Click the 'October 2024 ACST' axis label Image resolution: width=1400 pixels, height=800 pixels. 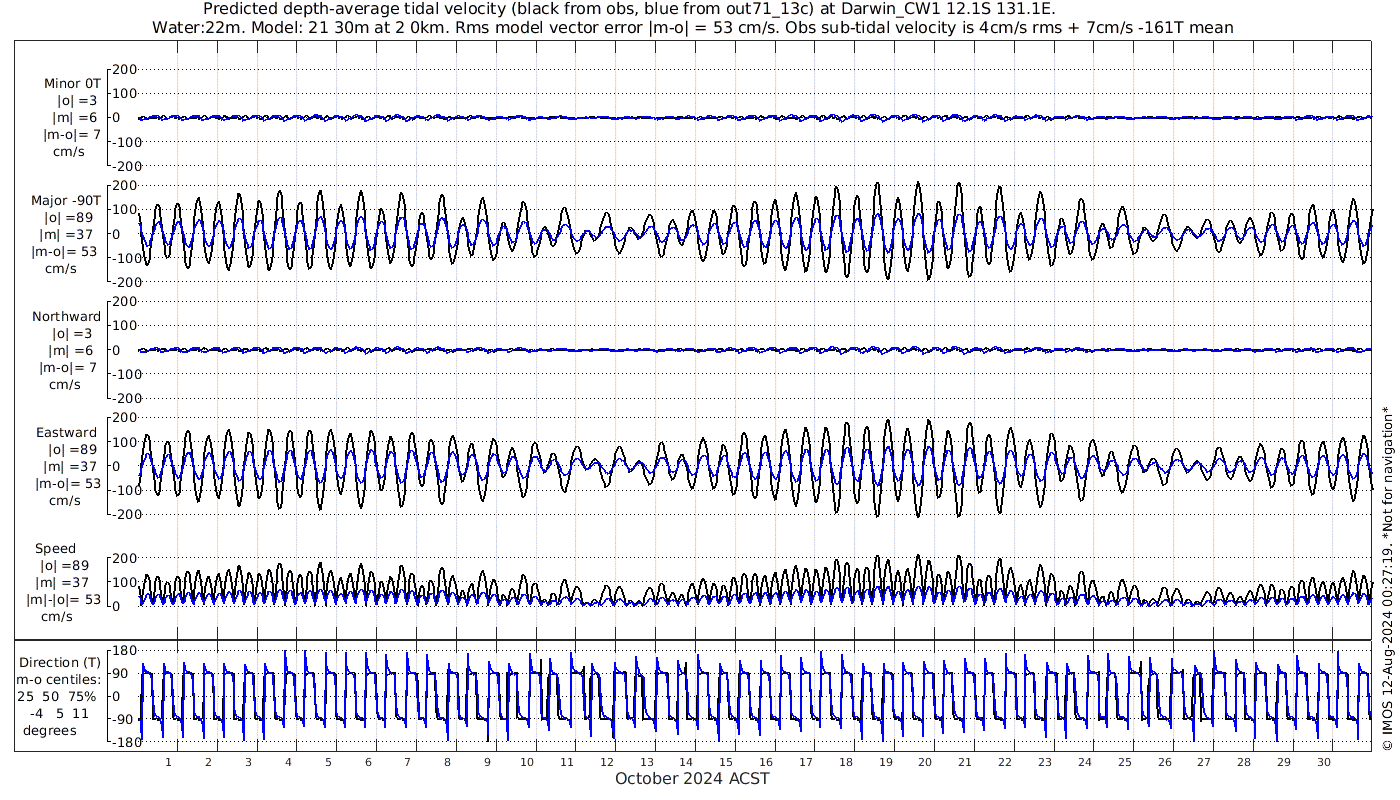point(692,778)
